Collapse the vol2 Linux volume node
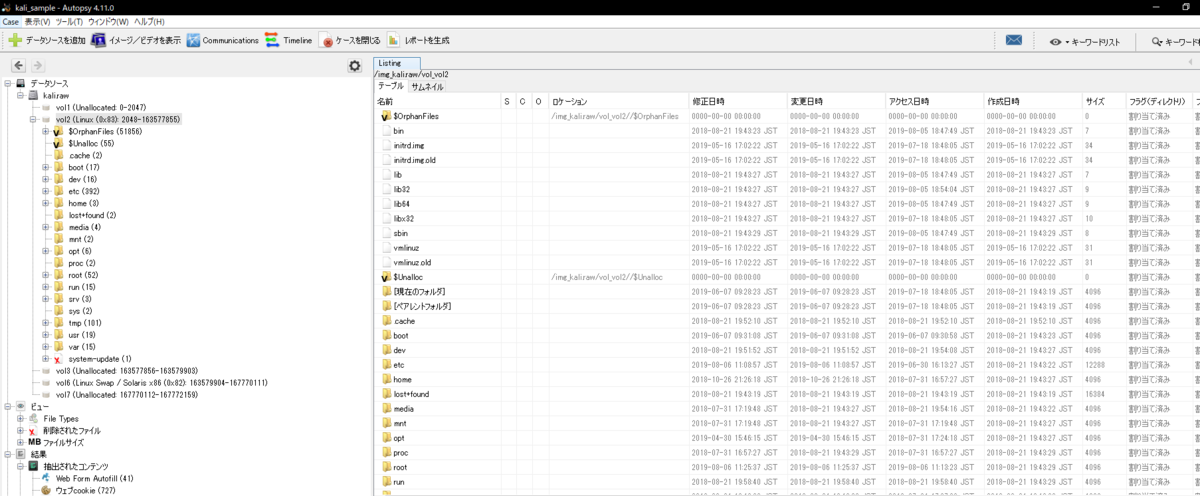Viewport: 1200px width, 496px height. [32, 119]
